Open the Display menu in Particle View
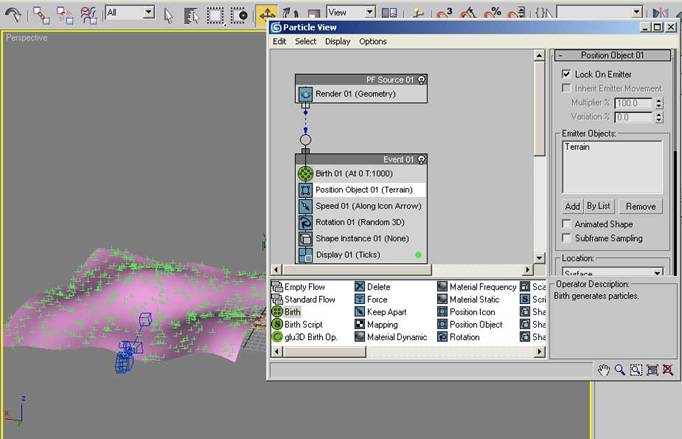 click(337, 42)
